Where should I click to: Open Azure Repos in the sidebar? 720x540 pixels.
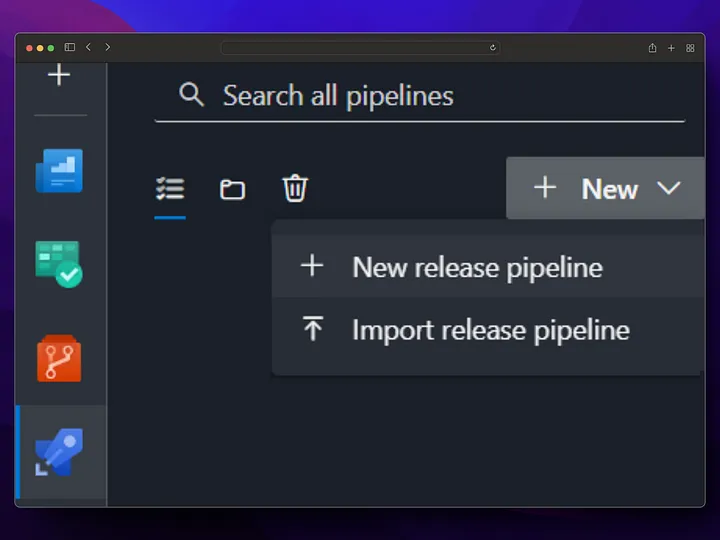[59, 359]
